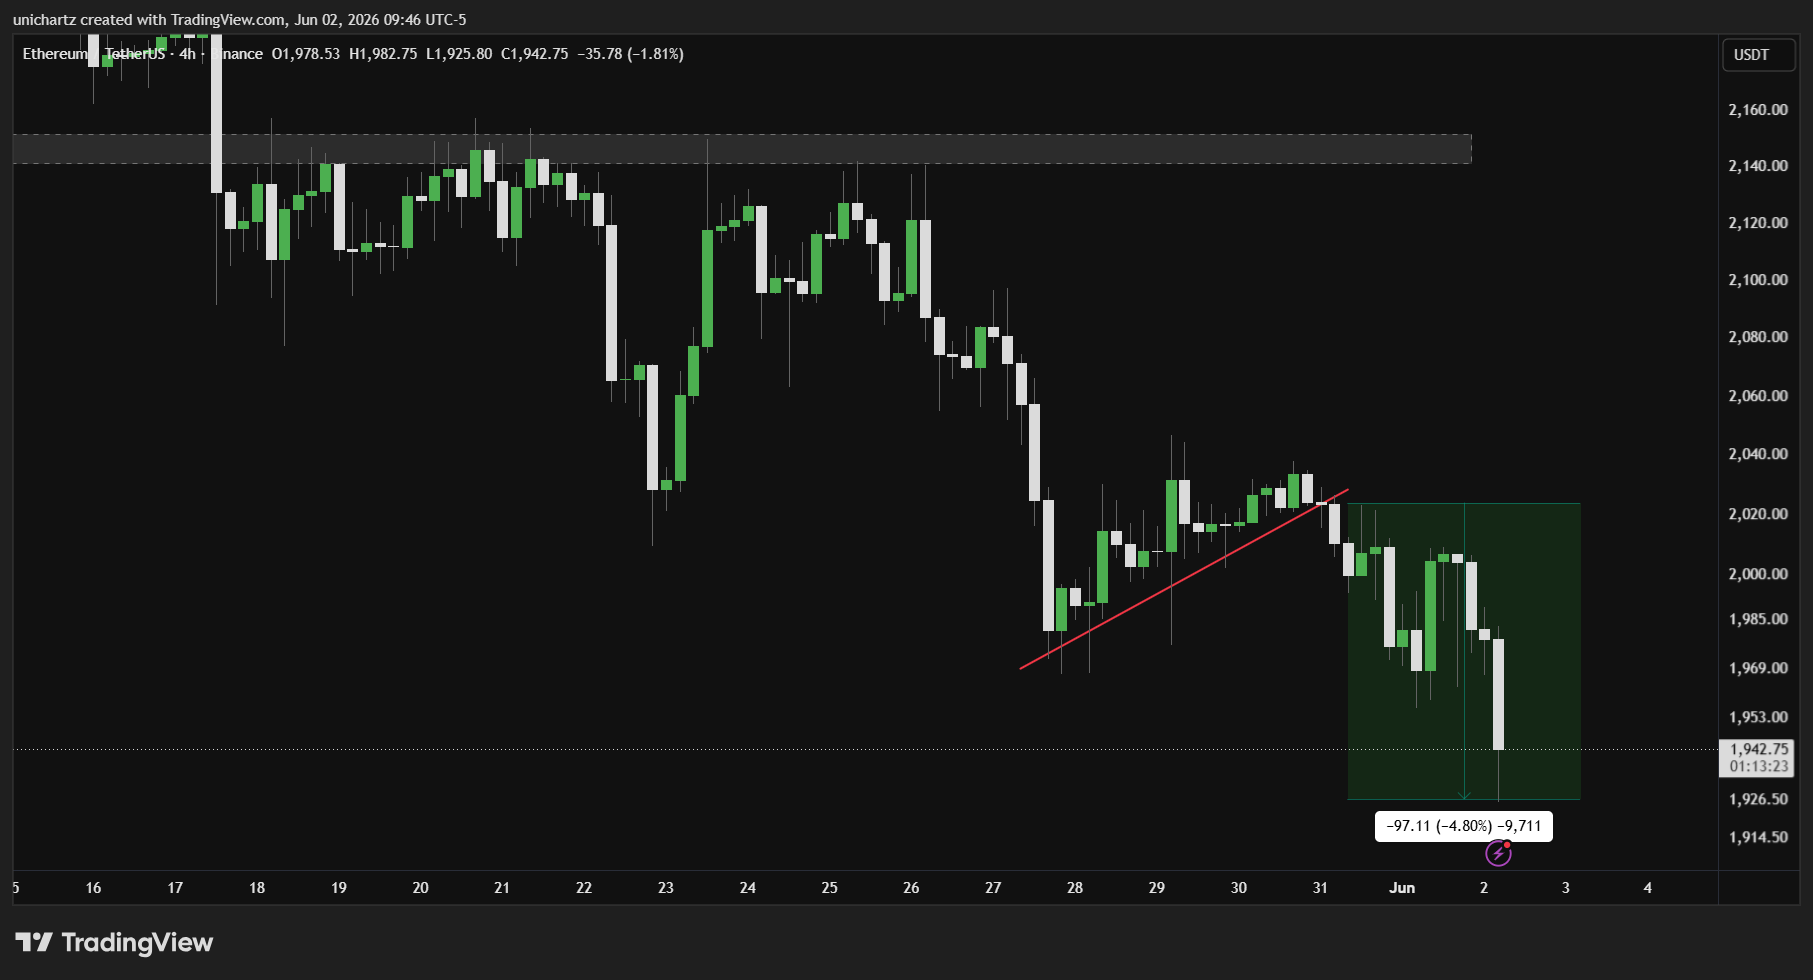The width and height of the screenshot is (1813, 980).
Task: Click the 4h interval label in legend
Action: click(x=188, y=54)
